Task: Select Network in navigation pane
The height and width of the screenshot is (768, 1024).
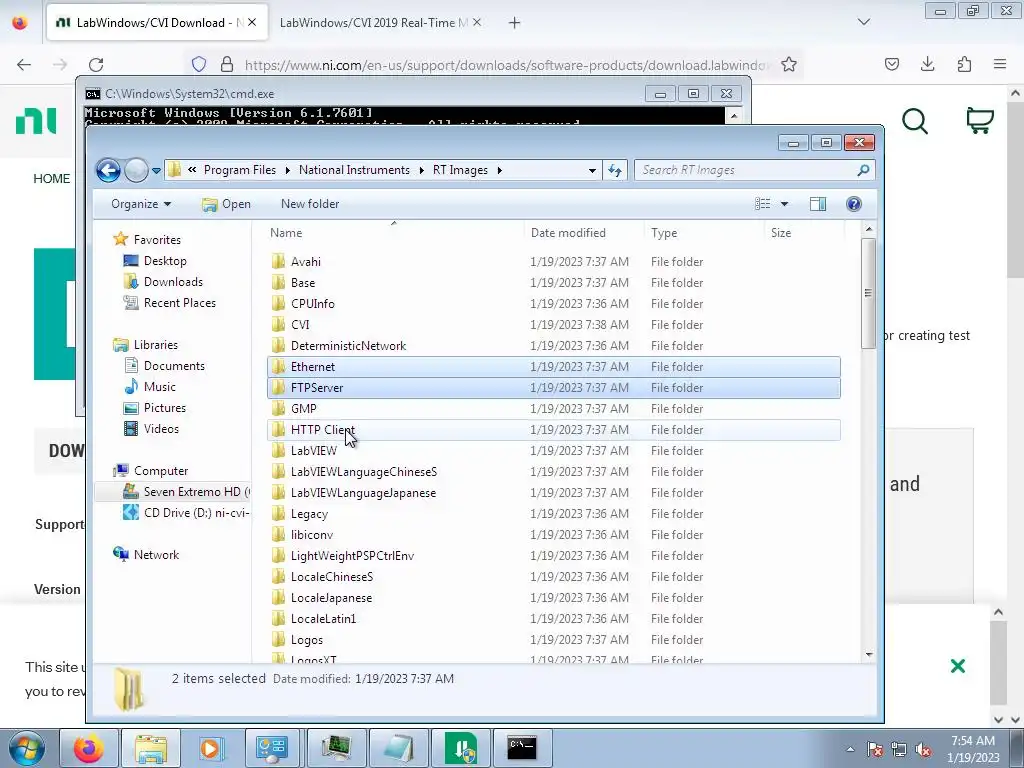Action: coord(156,554)
